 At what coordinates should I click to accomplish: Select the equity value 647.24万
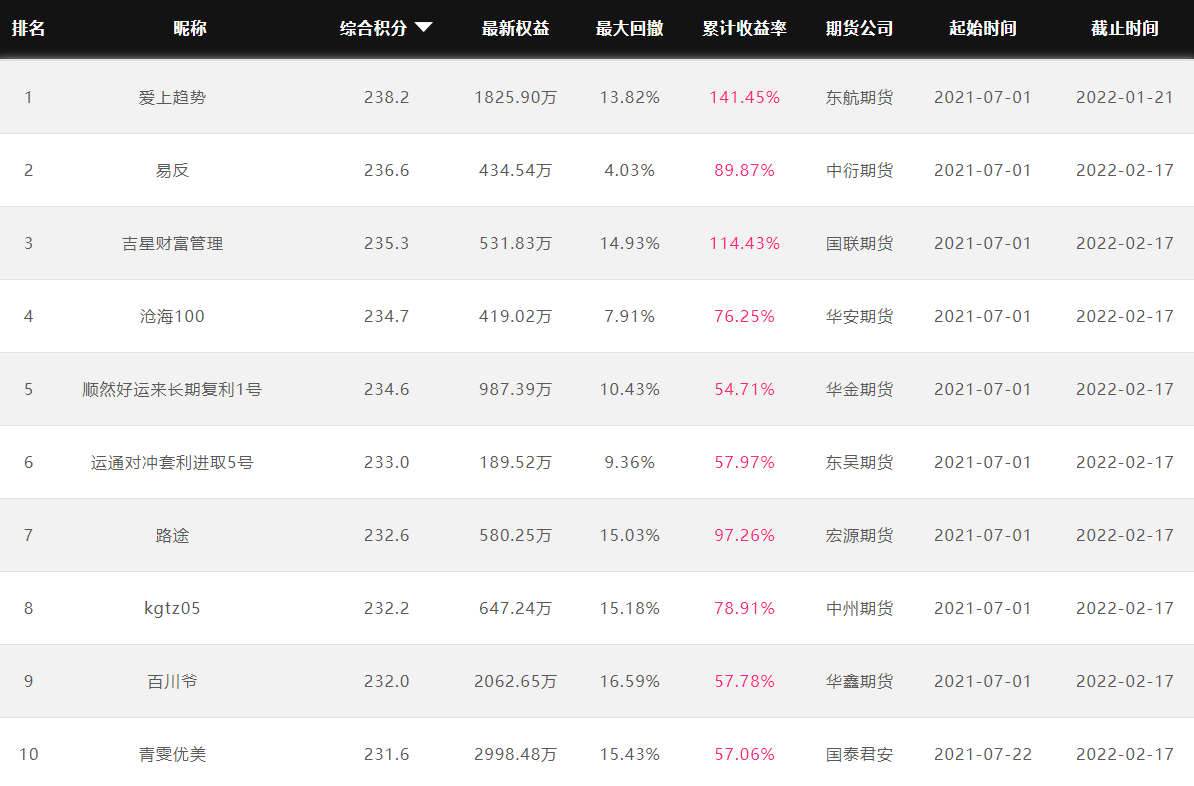coord(516,609)
